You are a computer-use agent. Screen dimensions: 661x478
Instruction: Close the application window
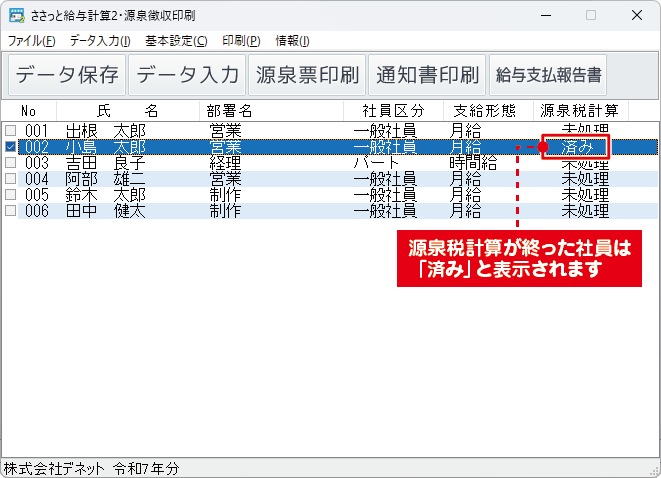click(x=637, y=15)
